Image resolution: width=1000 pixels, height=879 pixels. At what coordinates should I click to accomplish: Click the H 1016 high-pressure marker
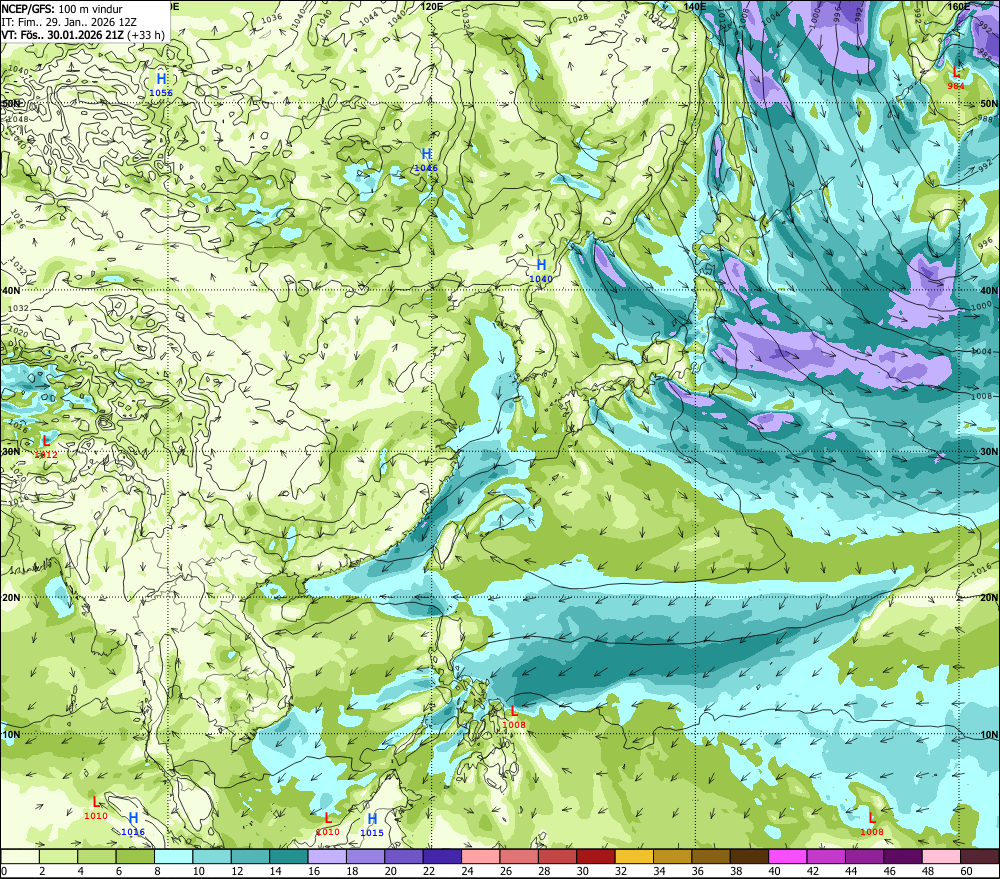click(x=133, y=824)
